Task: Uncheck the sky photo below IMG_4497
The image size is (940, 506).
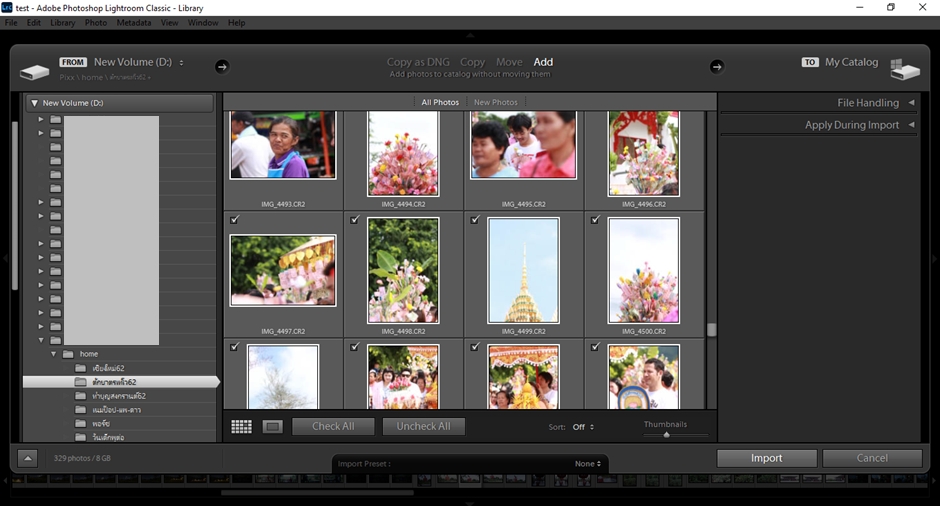Action: (x=234, y=347)
